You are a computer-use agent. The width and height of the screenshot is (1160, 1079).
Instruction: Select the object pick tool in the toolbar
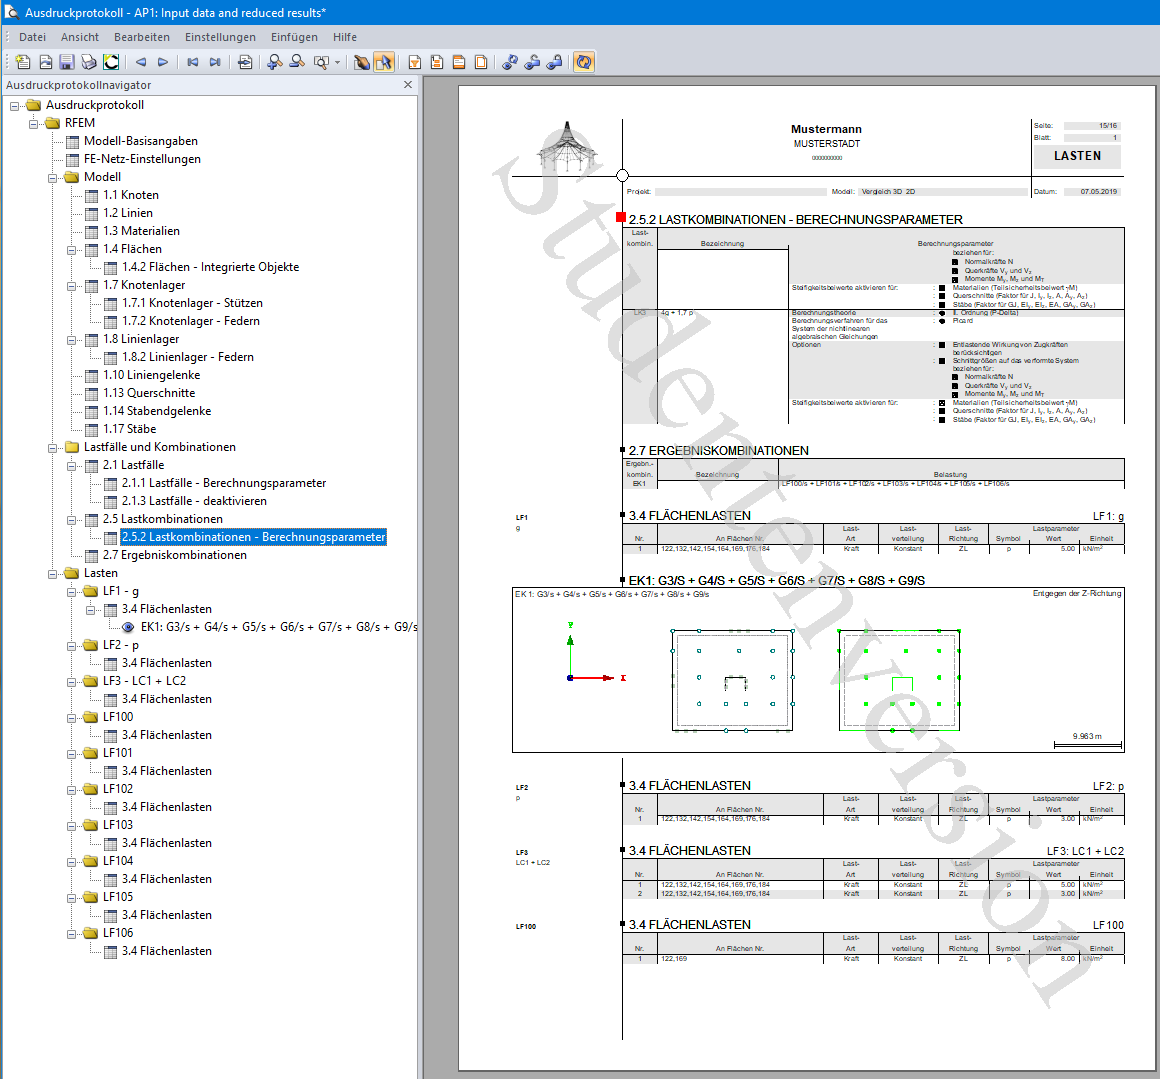click(385, 62)
